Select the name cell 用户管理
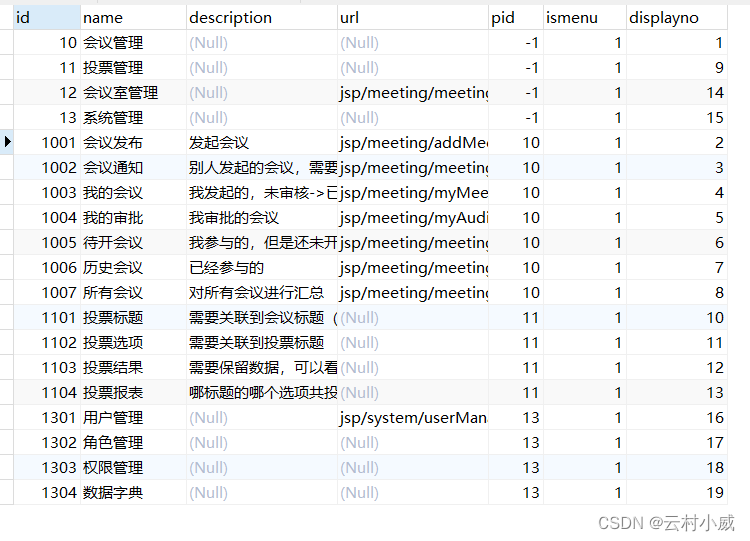The width and height of the screenshot is (750, 541). coord(133,417)
